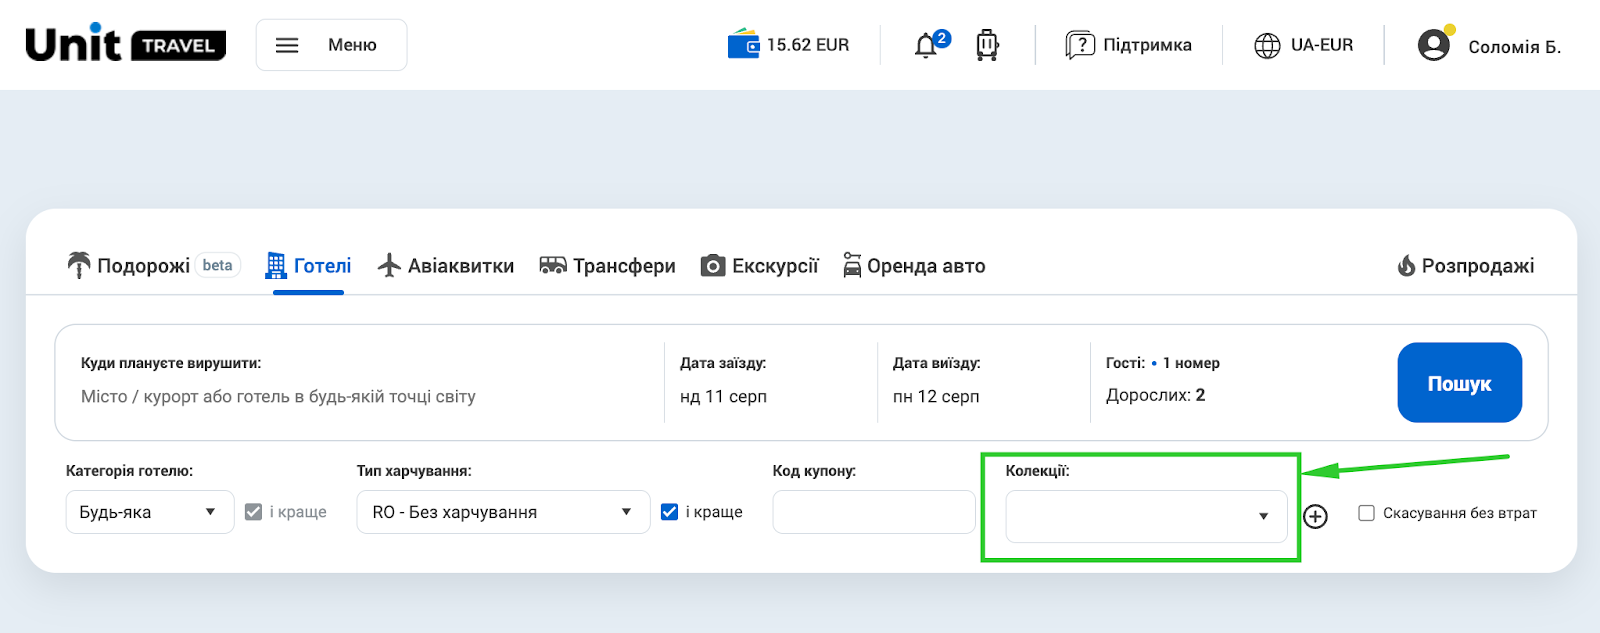Open the Меню button
Screen dimensions: 1600x633
(x=331, y=45)
